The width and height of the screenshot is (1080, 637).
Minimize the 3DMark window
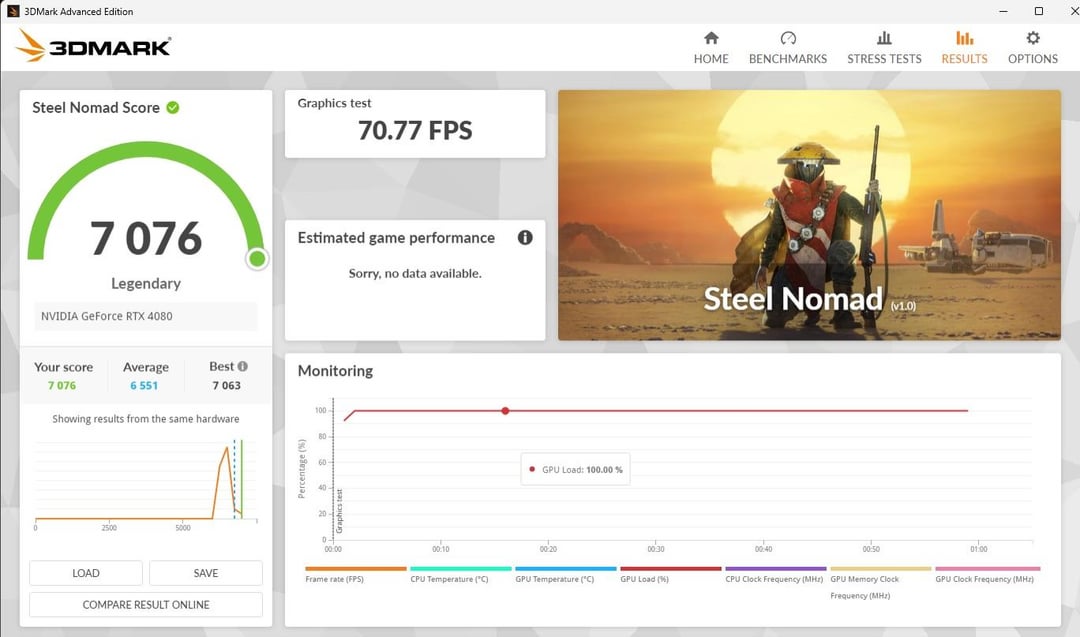(1004, 11)
